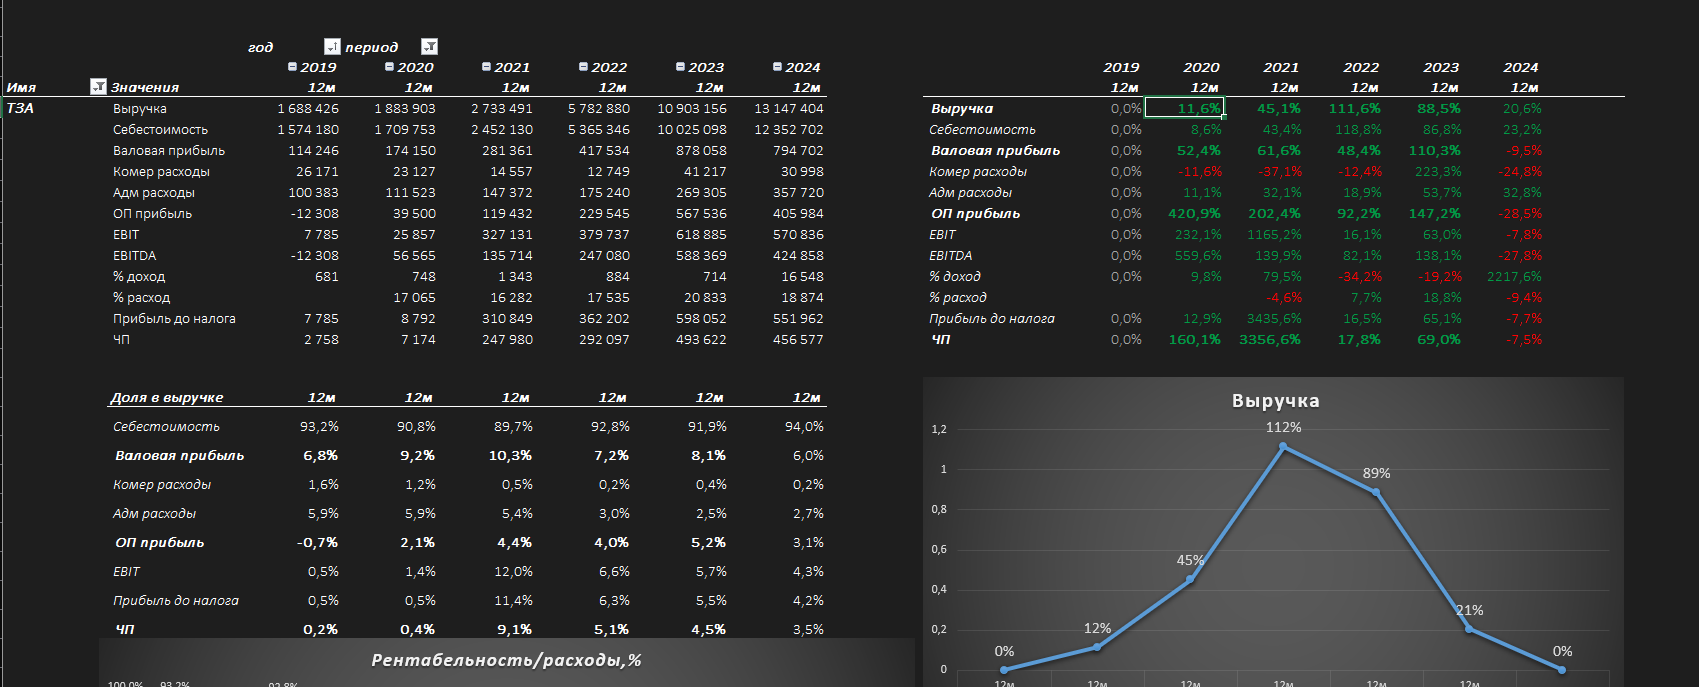This screenshot has height=687, width=1699.
Task: Click the Рентабельность/расходы,% chart title
Action: point(506,660)
